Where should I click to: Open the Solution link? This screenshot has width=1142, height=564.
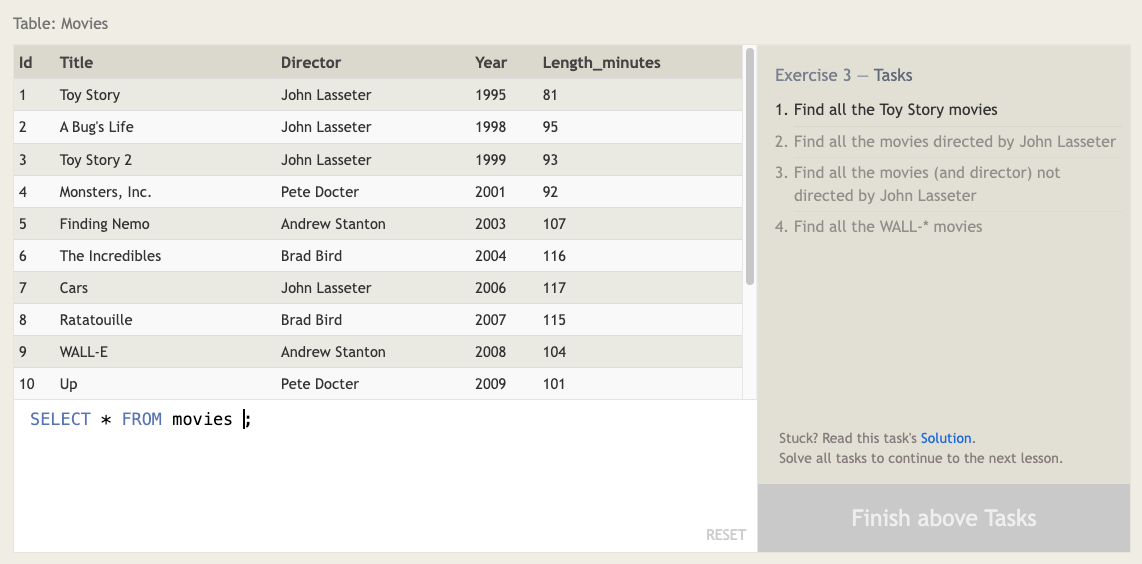(945, 438)
